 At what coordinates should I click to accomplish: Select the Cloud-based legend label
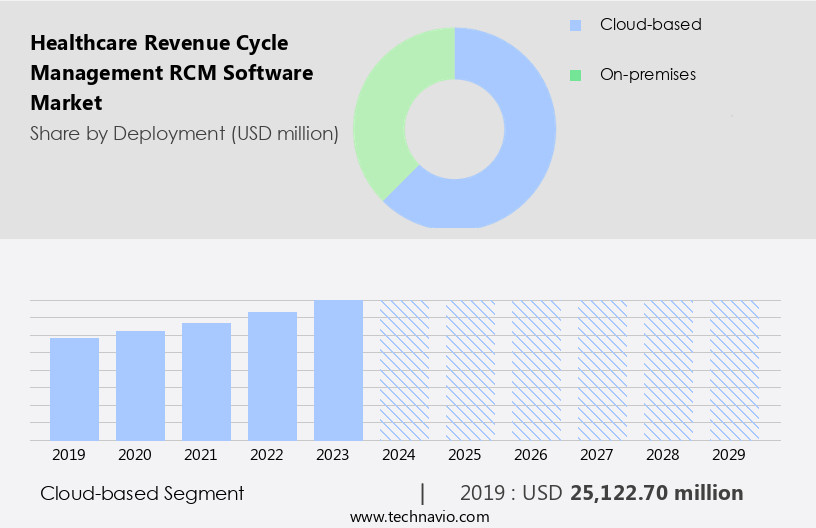(650, 25)
